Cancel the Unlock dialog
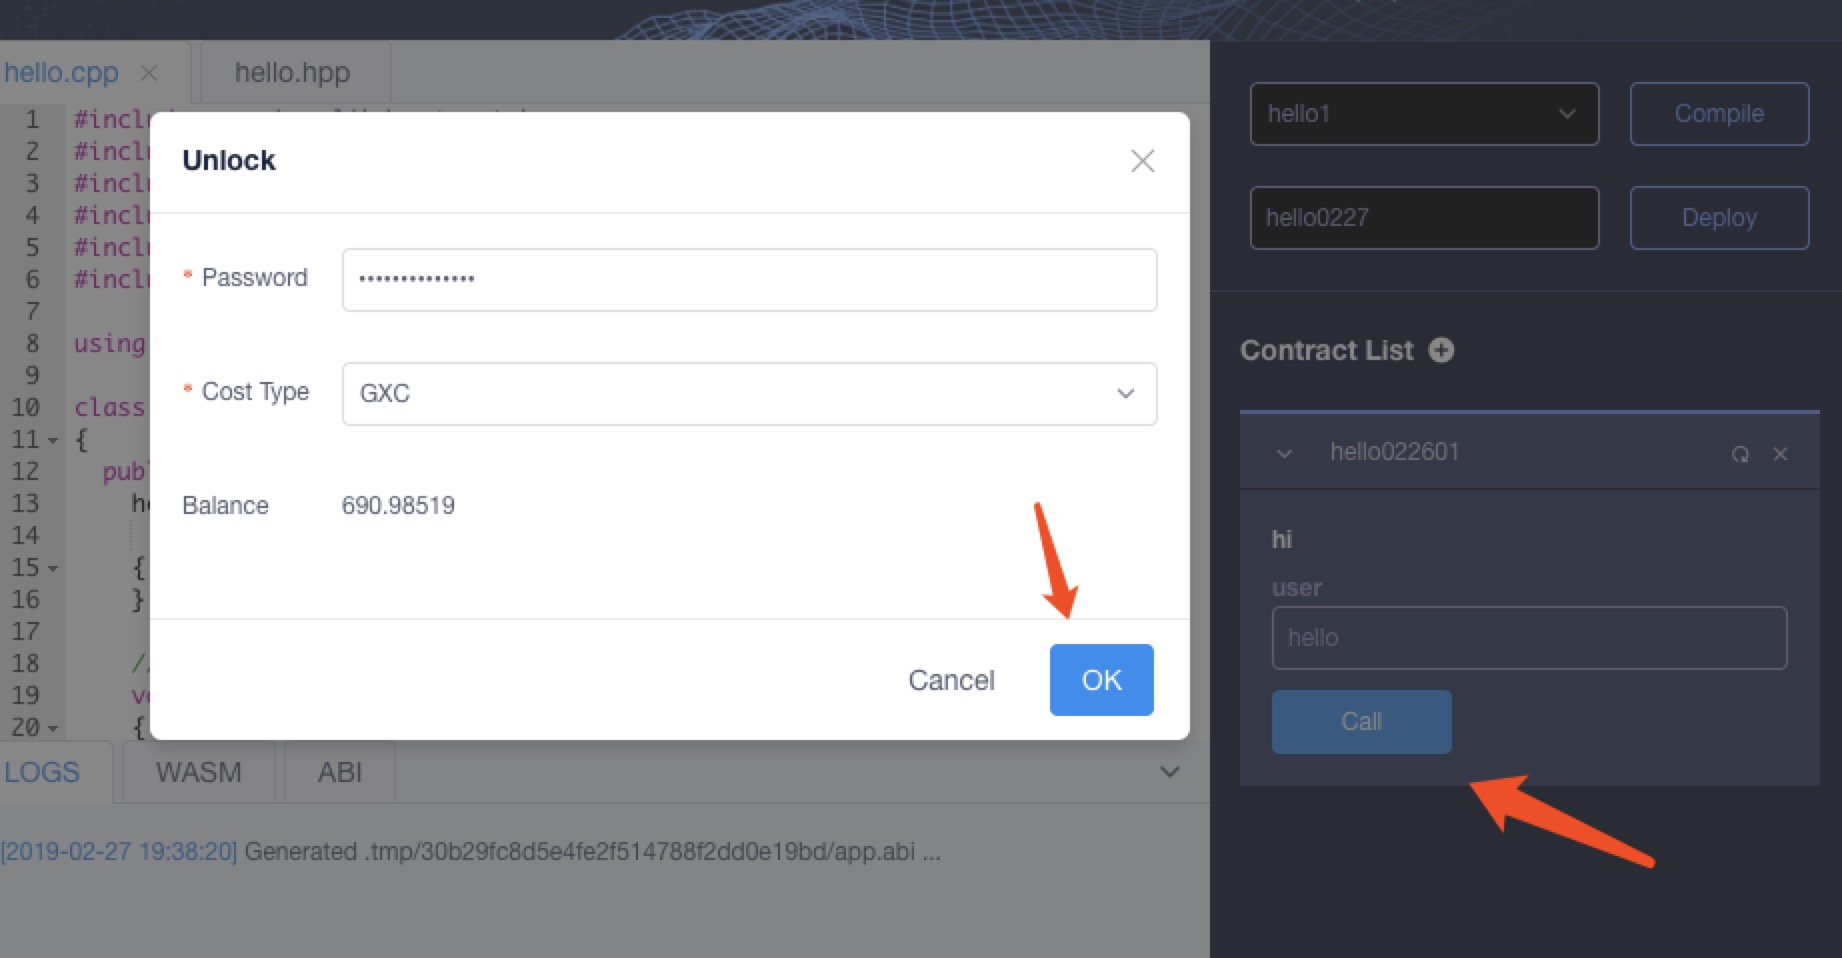 951,680
